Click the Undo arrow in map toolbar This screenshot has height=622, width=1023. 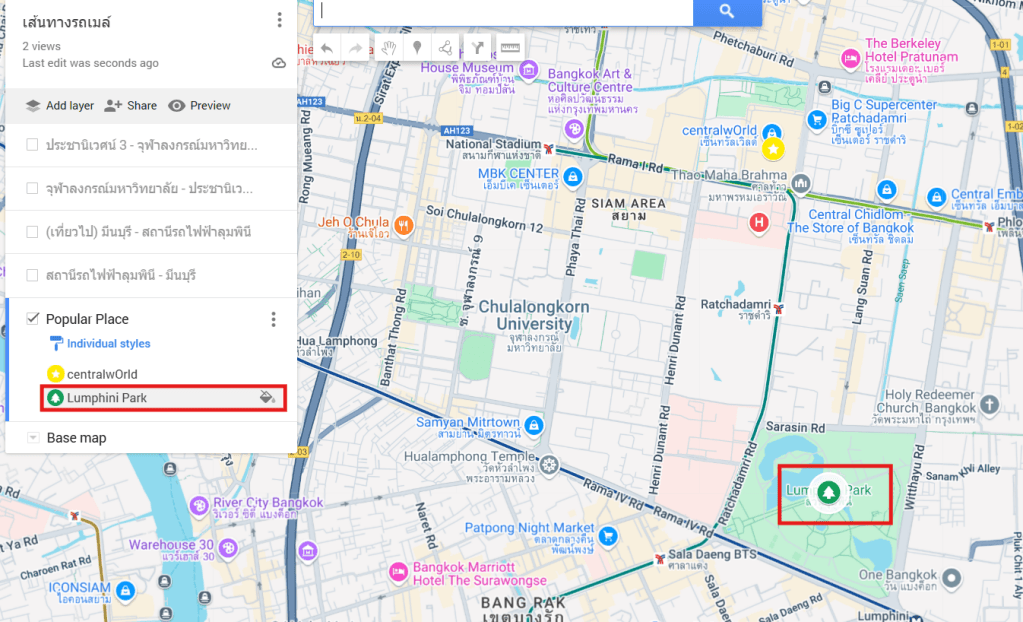click(327, 47)
